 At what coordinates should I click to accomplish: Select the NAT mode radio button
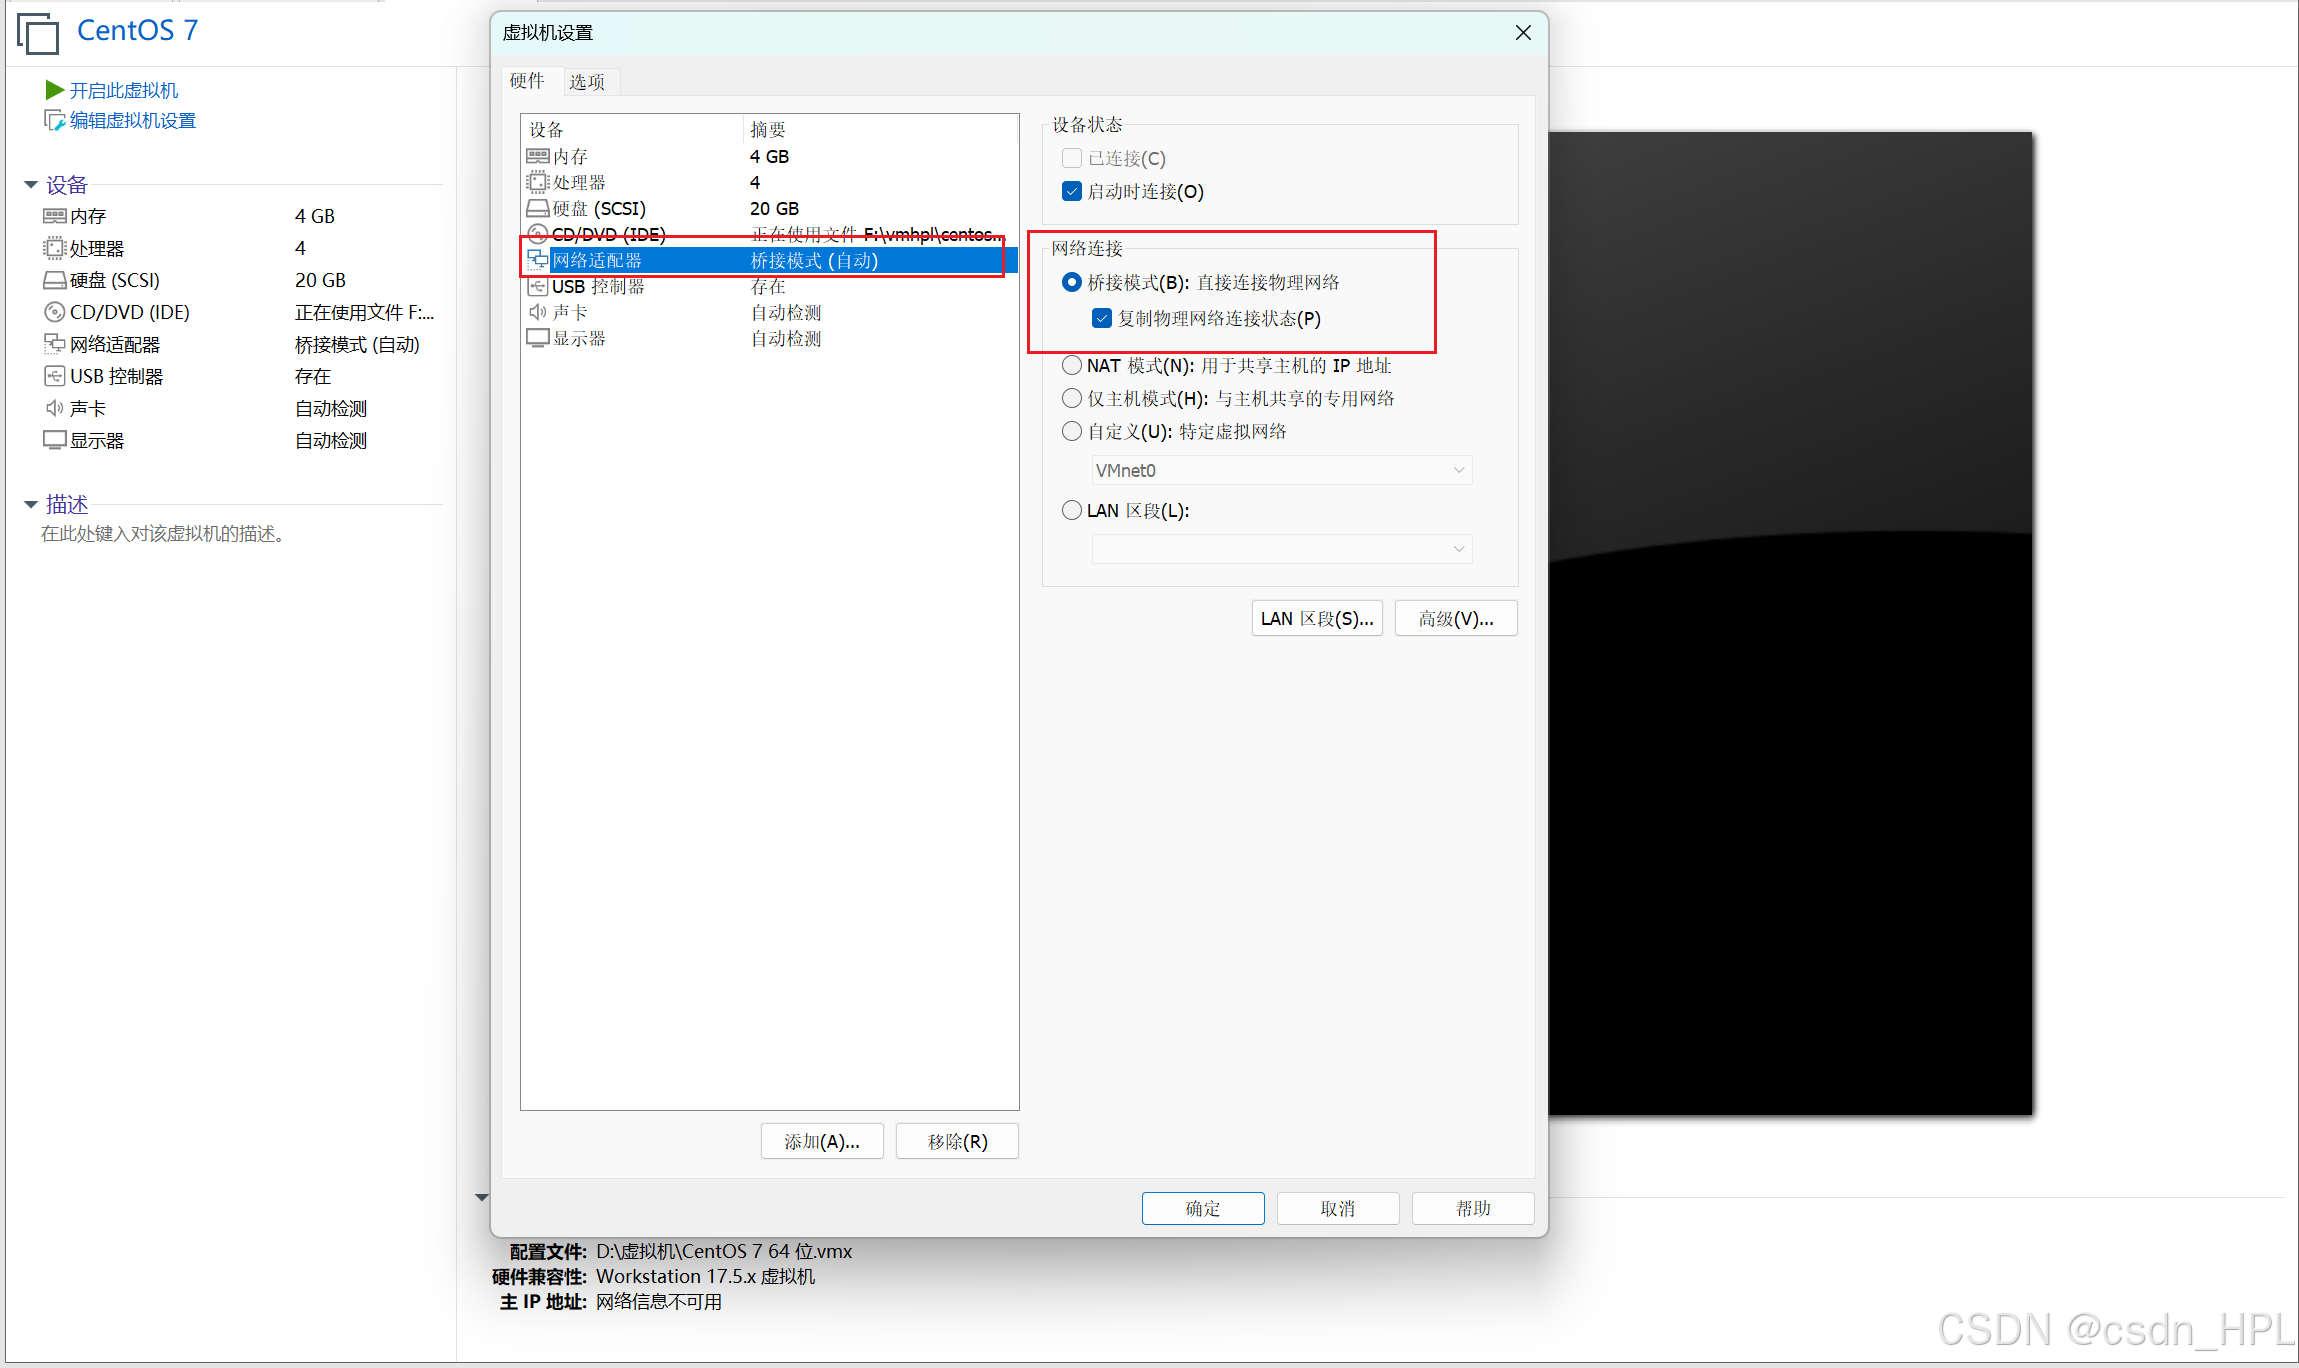coord(1072,365)
